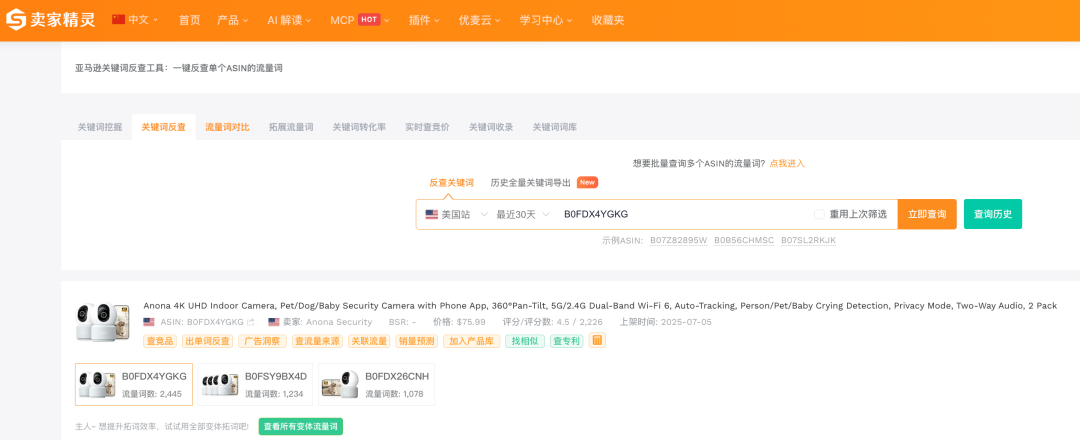This screenshot has height=440, width=1080.
Task: Click the 查看所有变体流量词 button
Action: coord(300,426)
